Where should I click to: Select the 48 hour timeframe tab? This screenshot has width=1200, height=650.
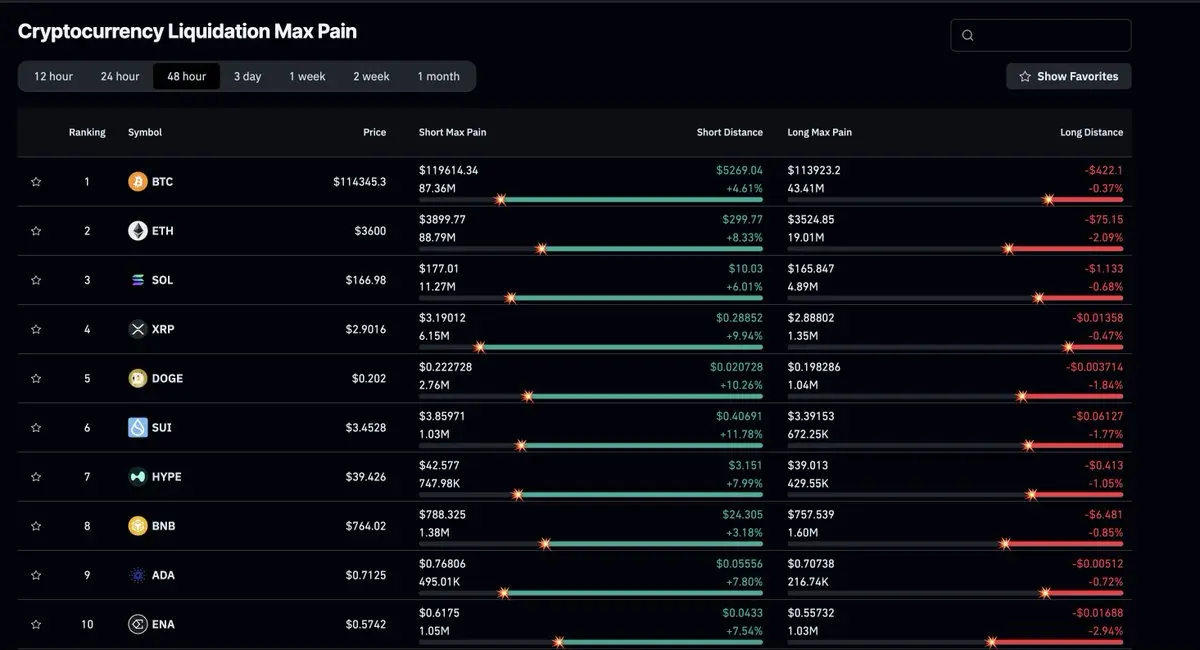(186, 76)
